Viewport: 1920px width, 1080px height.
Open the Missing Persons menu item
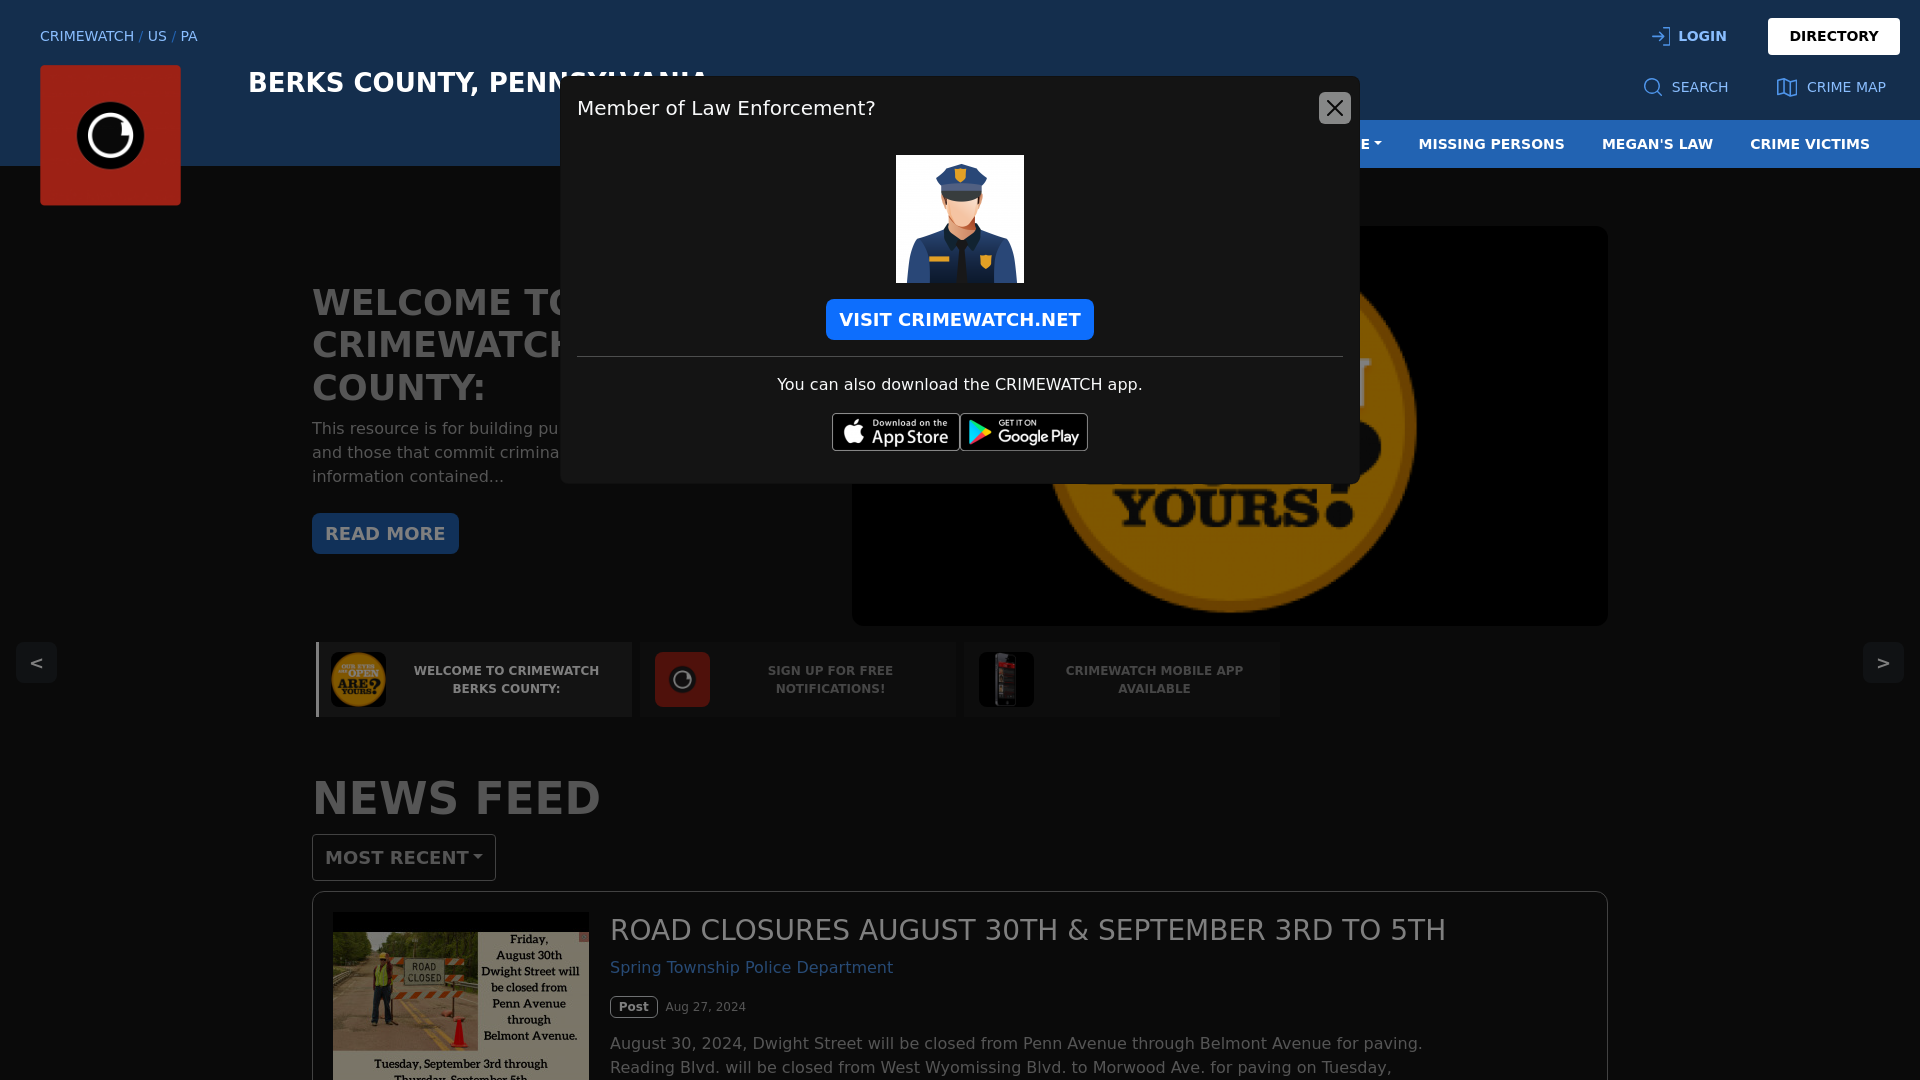click(1491, 144)
